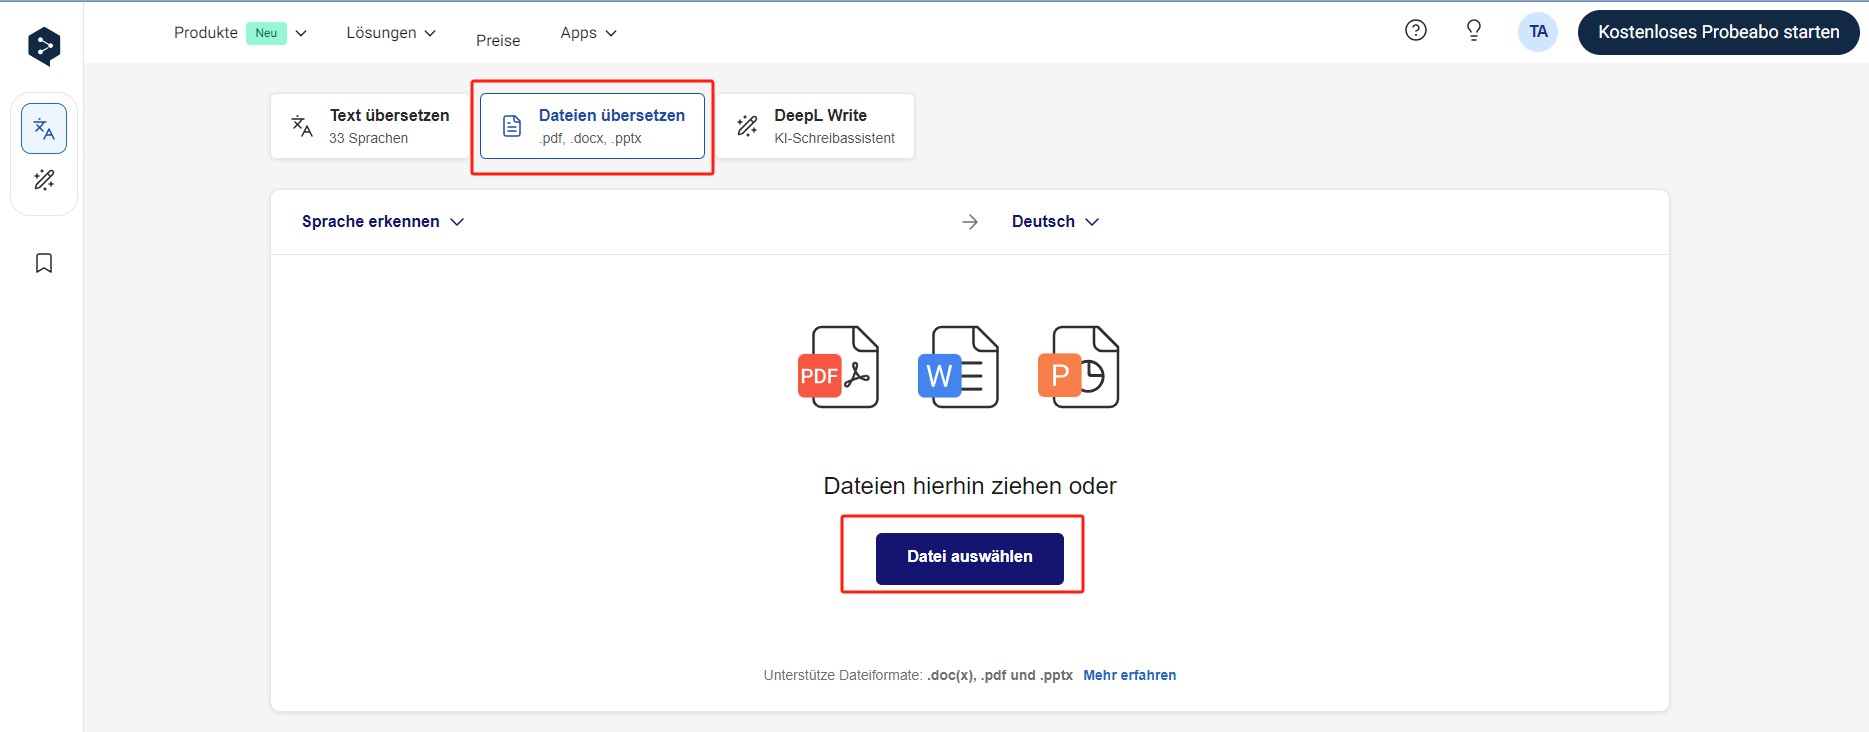This screenshot has width=1869, height=732.
Task: Click Kostenloses Probeabo starten button
Action: coord(1718,32)
